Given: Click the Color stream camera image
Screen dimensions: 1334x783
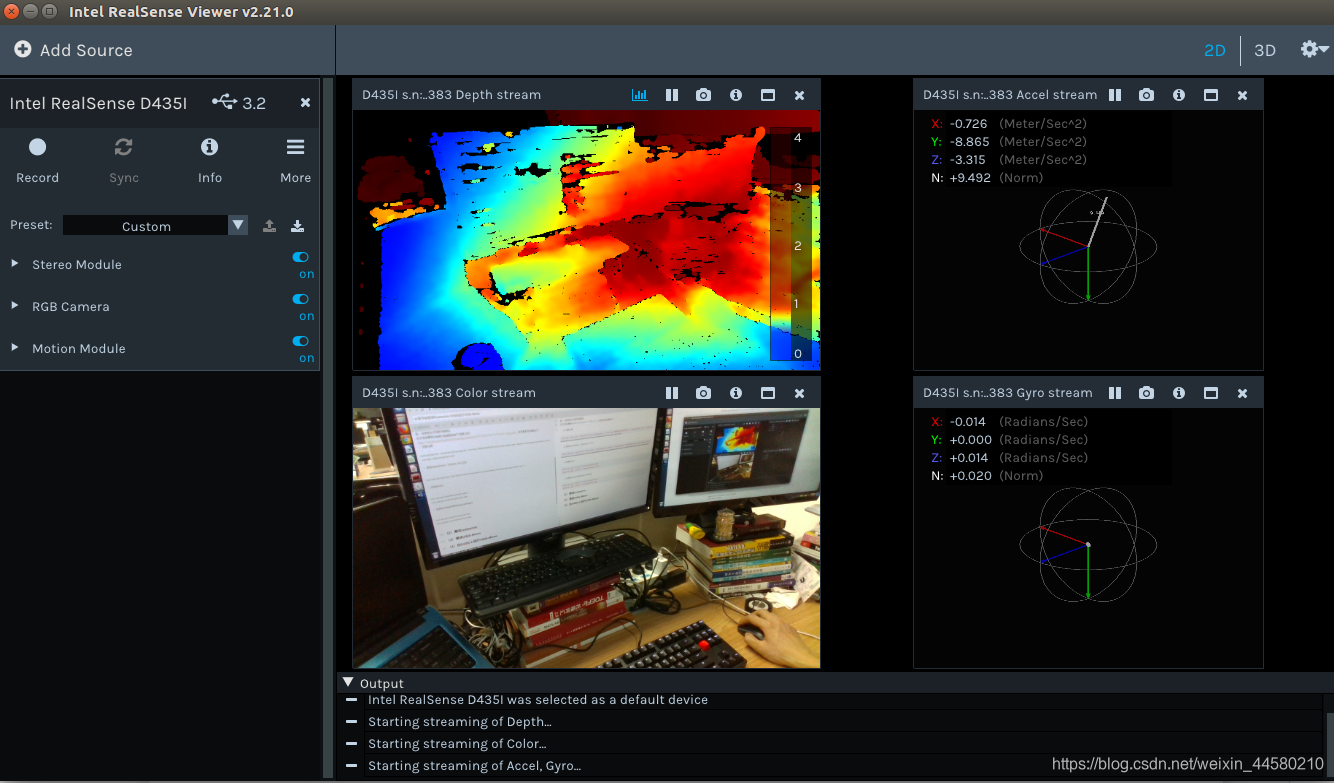Looking at the screenshot, I should pos(586,538).
